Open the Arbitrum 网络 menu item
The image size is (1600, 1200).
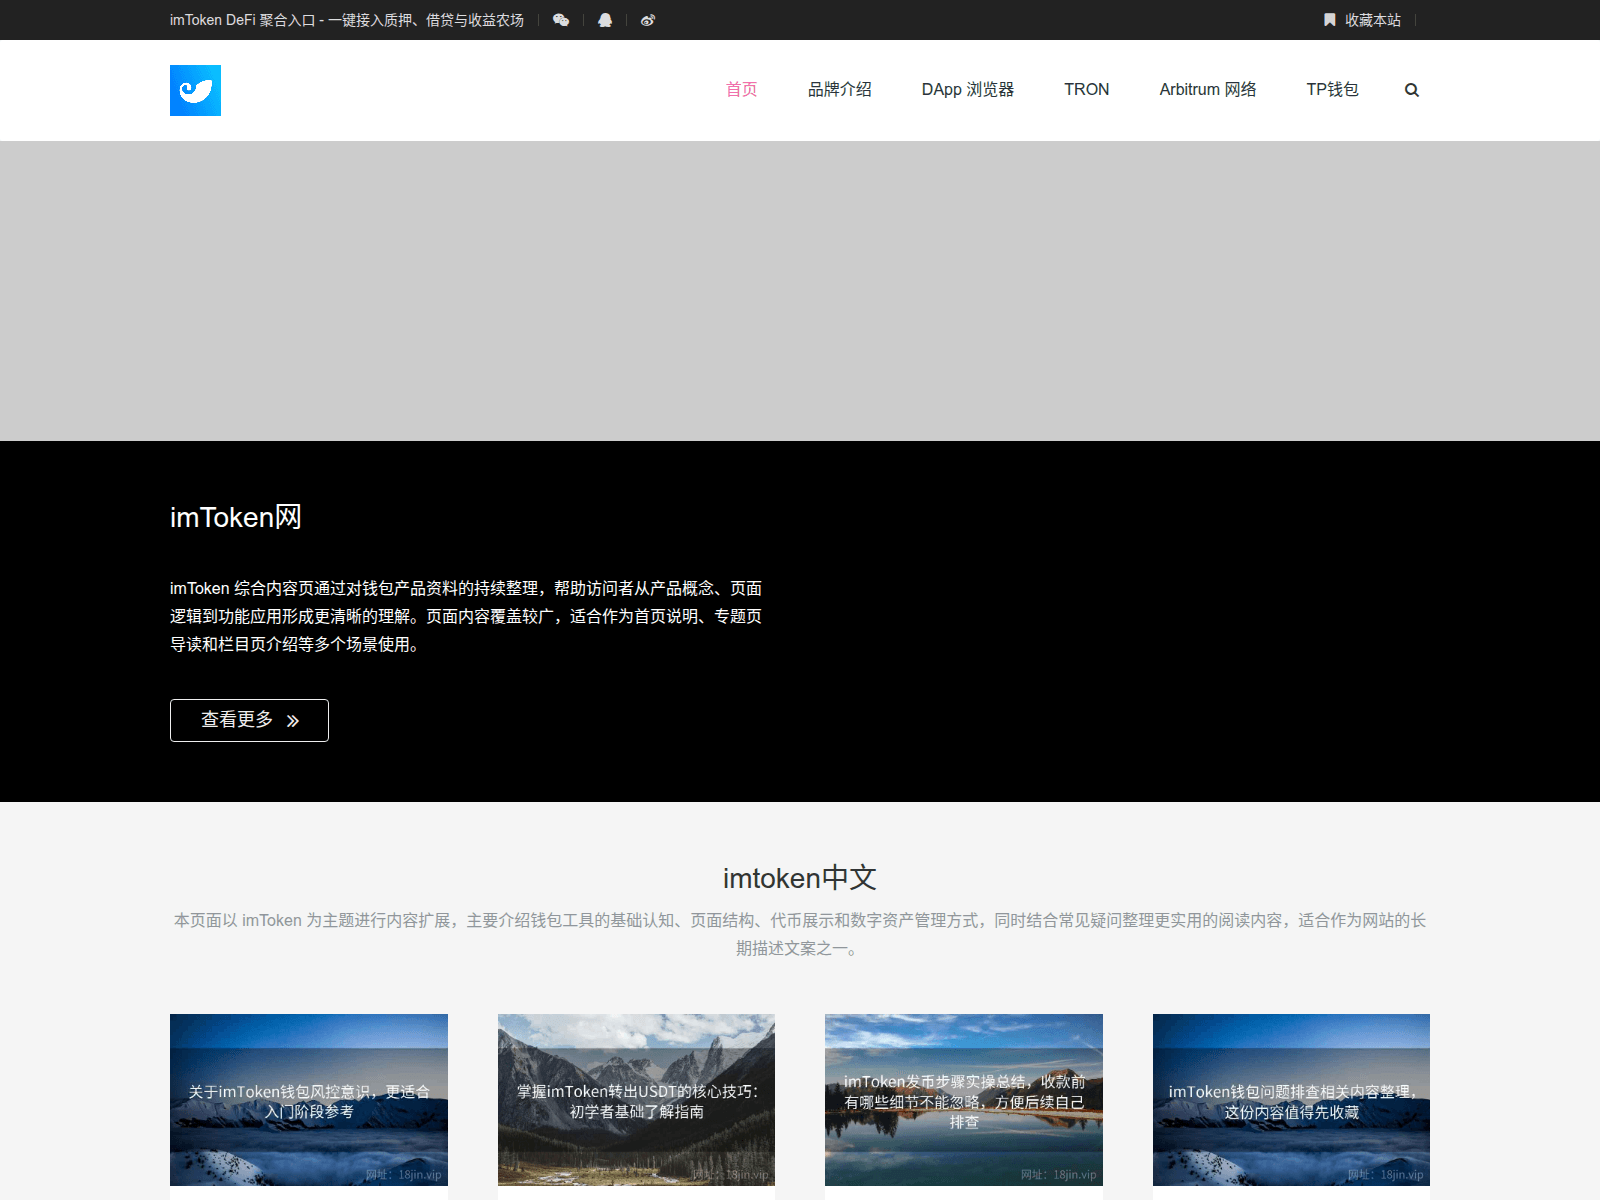(1208, 90)
